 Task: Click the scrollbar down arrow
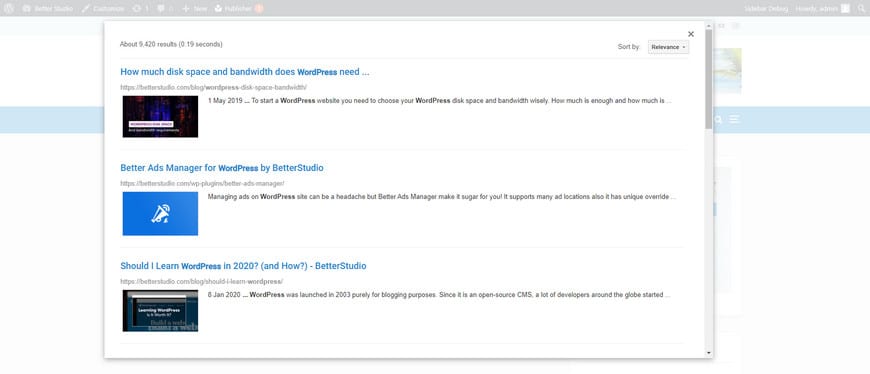pyautogui.click(x=709, y=353)
